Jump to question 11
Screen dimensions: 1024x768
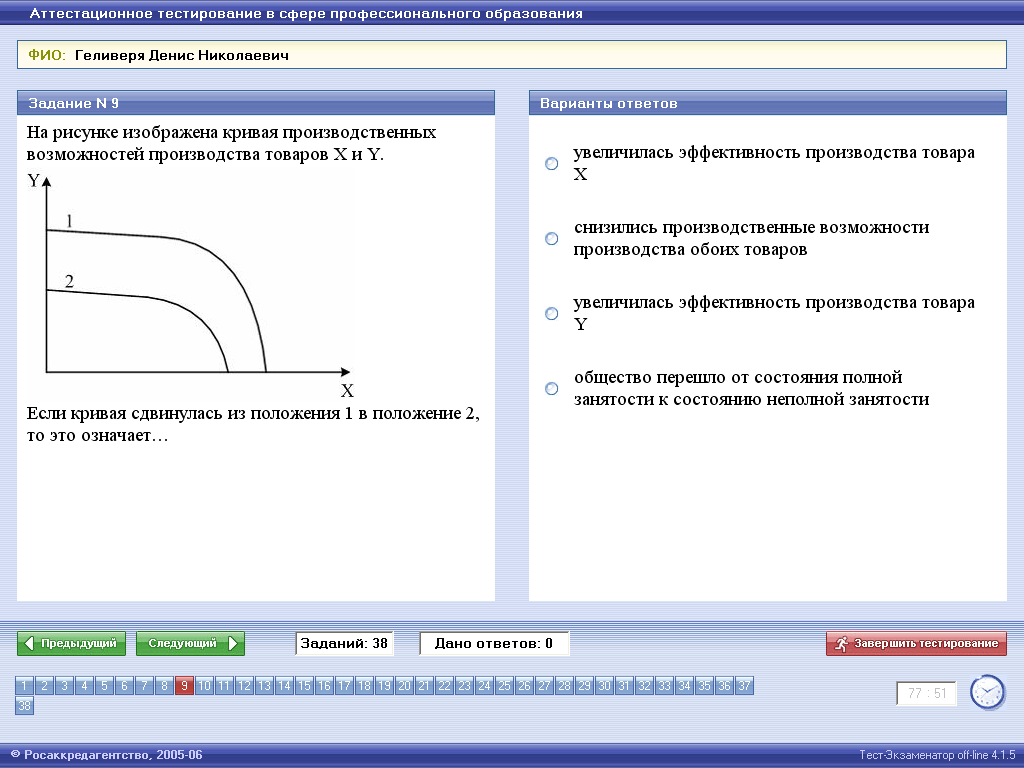coord(224,686)
